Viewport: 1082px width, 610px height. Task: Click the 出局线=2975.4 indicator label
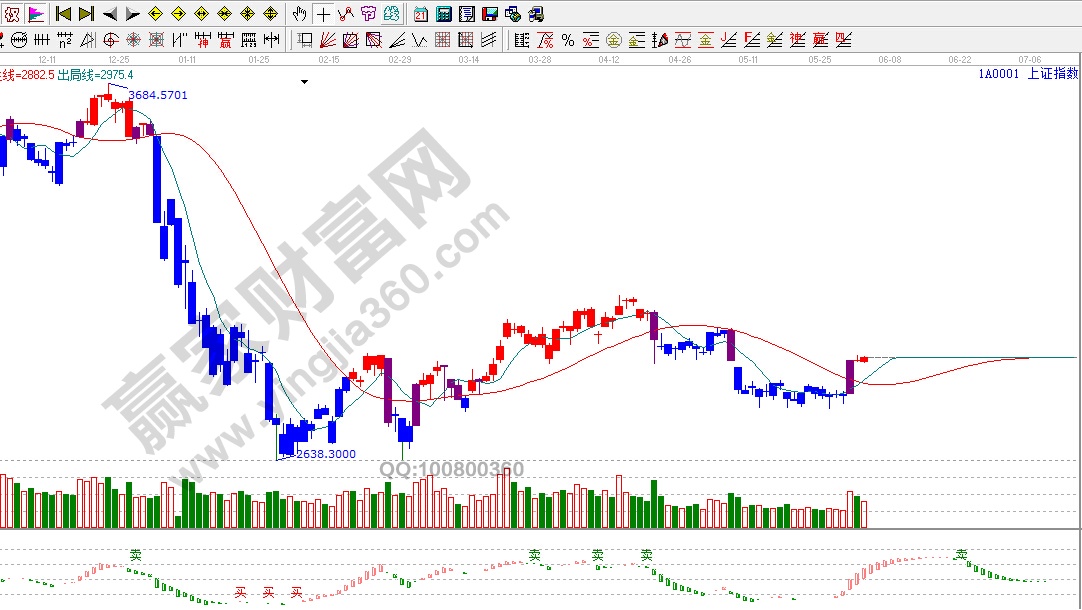(x=95, y=75)
